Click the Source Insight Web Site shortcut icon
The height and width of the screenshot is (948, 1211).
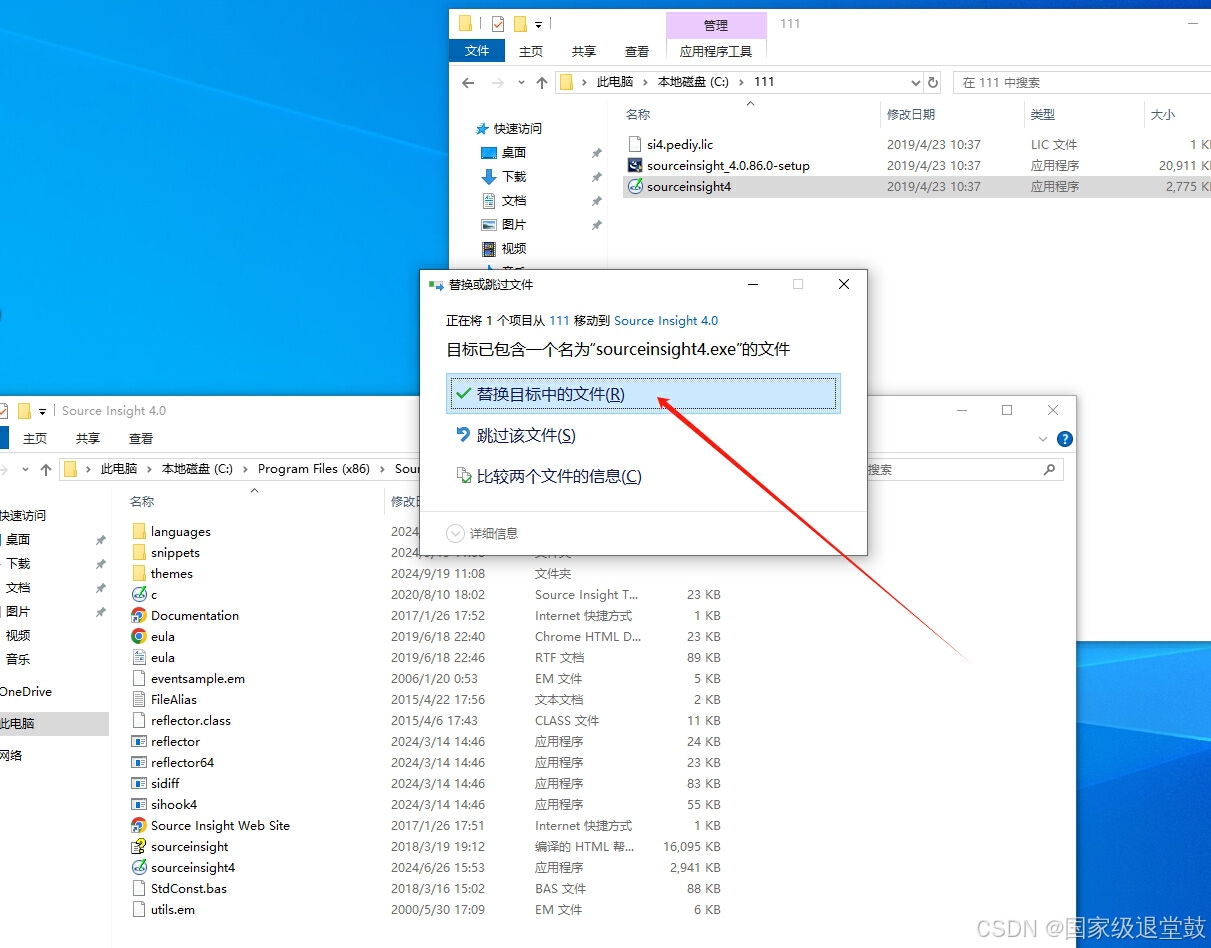click(139, 825)
